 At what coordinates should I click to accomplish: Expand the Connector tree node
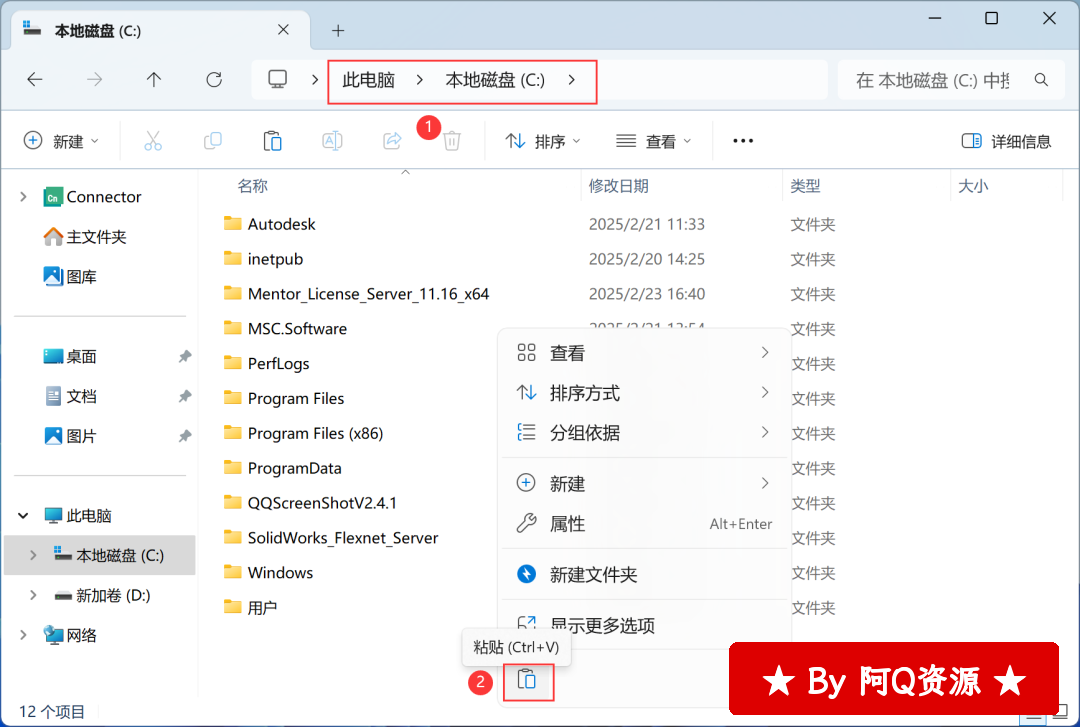(x=23, y=197)
